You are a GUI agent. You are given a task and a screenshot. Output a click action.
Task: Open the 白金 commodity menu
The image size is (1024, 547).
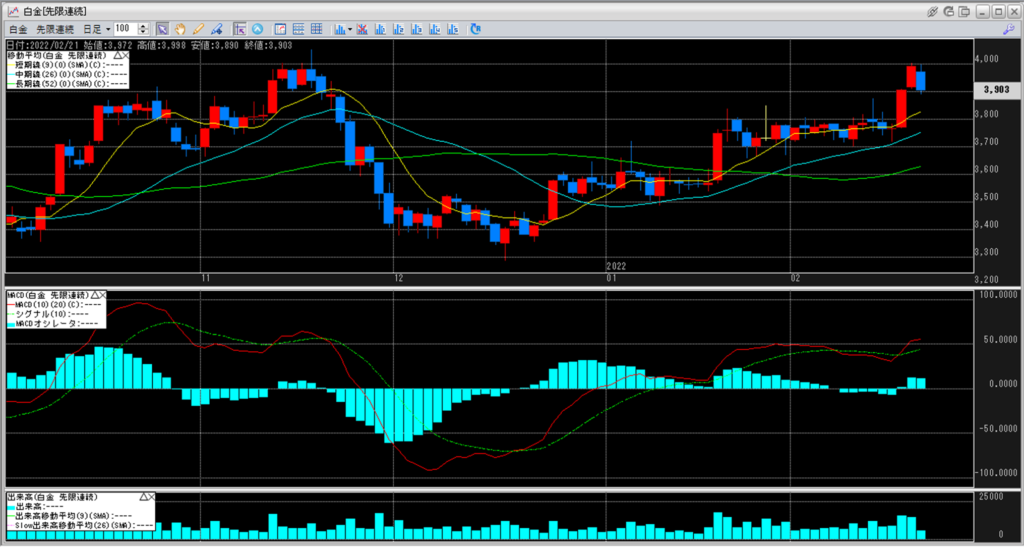tap(17, 29)
